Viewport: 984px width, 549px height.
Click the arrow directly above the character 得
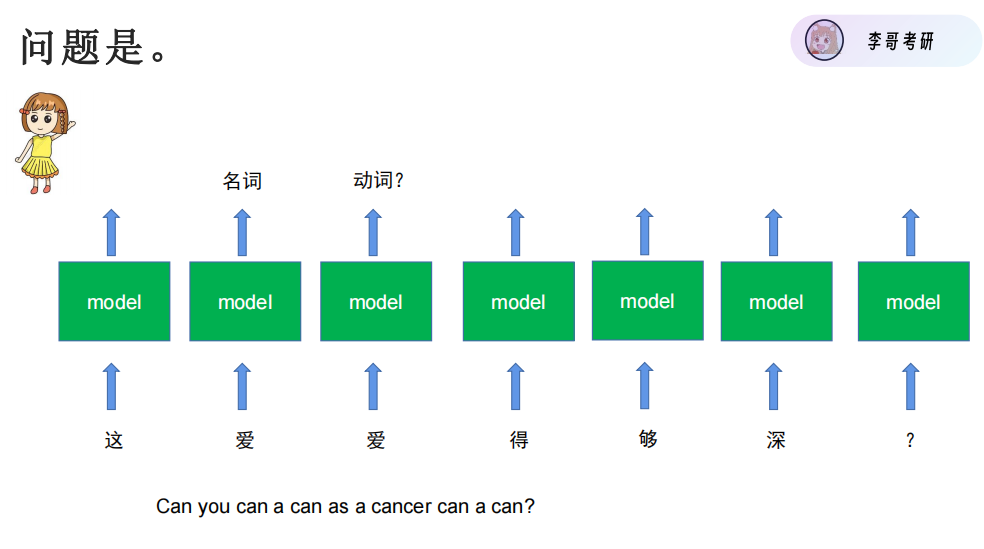coord(515,386)
